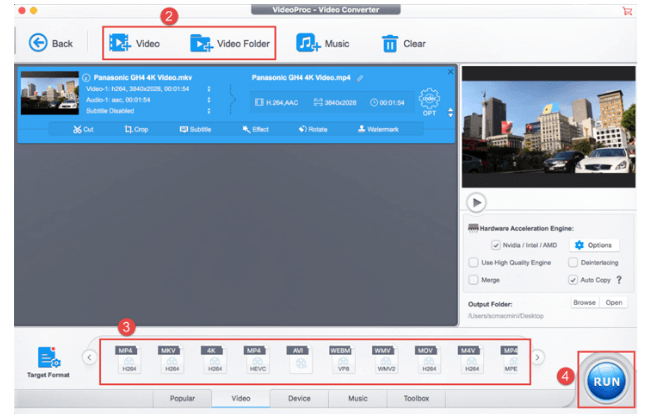650x414 pixels.
Task: Click the output duration 00:01:54
Action: [x=387, y=102]
